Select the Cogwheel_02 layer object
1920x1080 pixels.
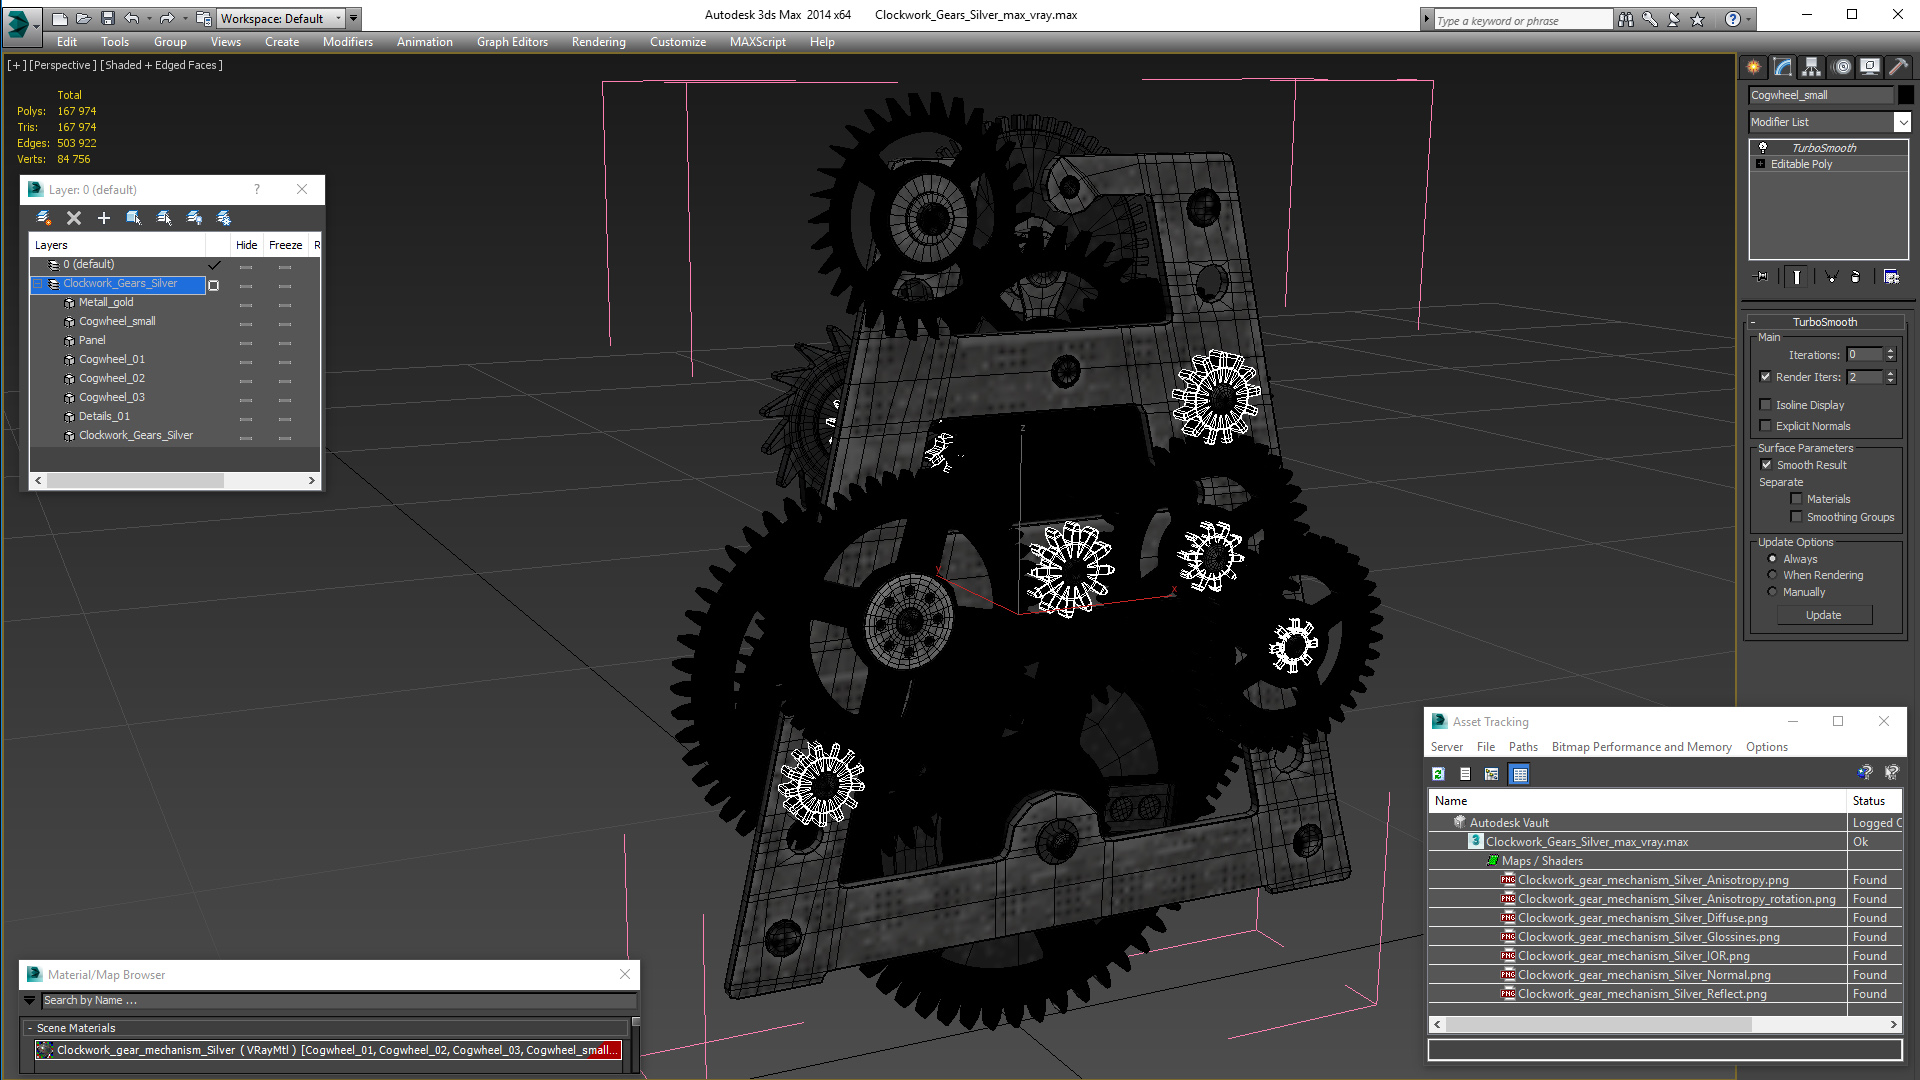pos(112,378)
